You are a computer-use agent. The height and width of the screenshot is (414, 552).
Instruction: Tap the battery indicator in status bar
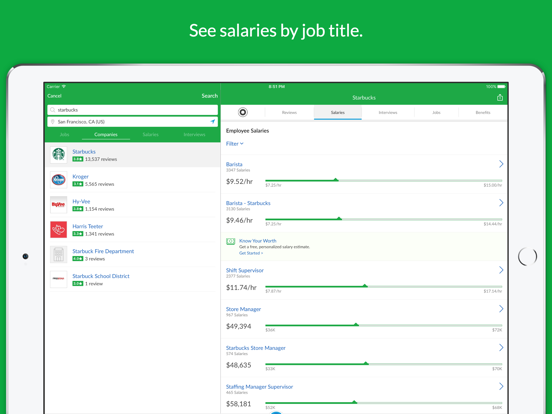pyautogui.click(x=501, y=87)
